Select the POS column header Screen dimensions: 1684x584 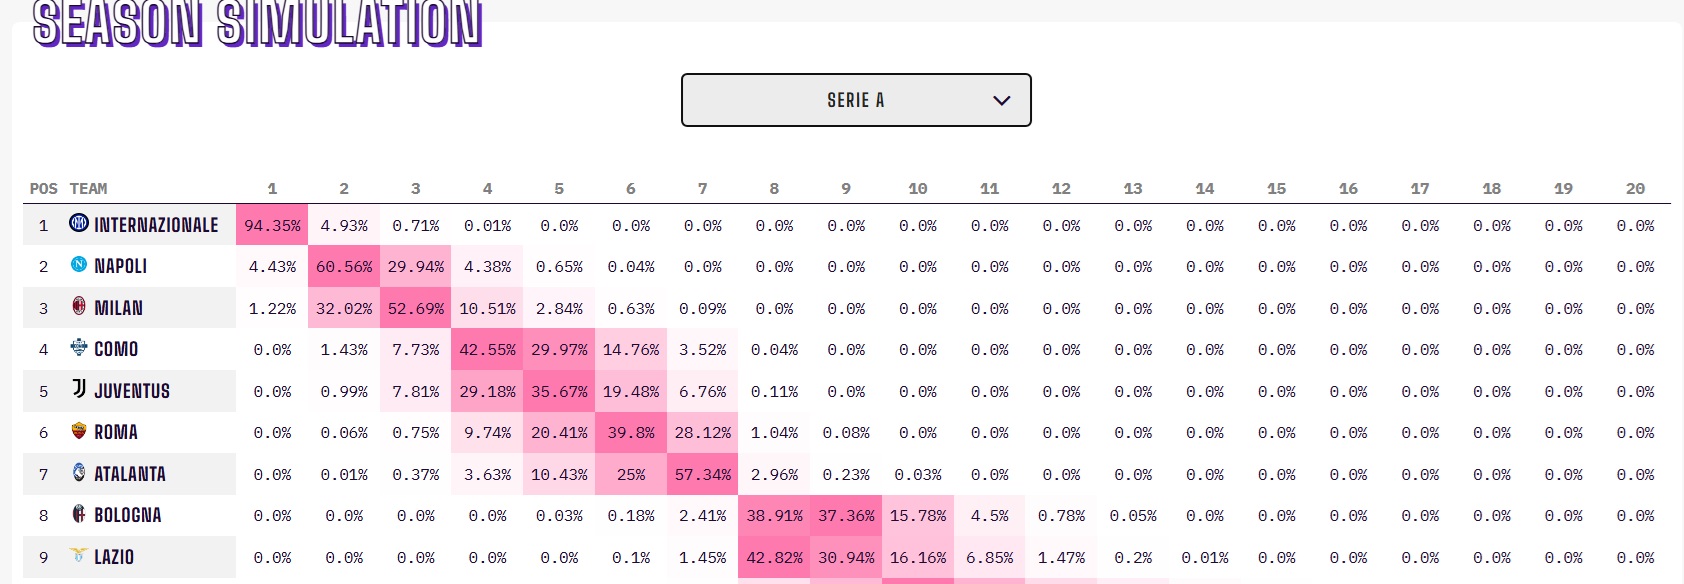click(x=43, y=189)
